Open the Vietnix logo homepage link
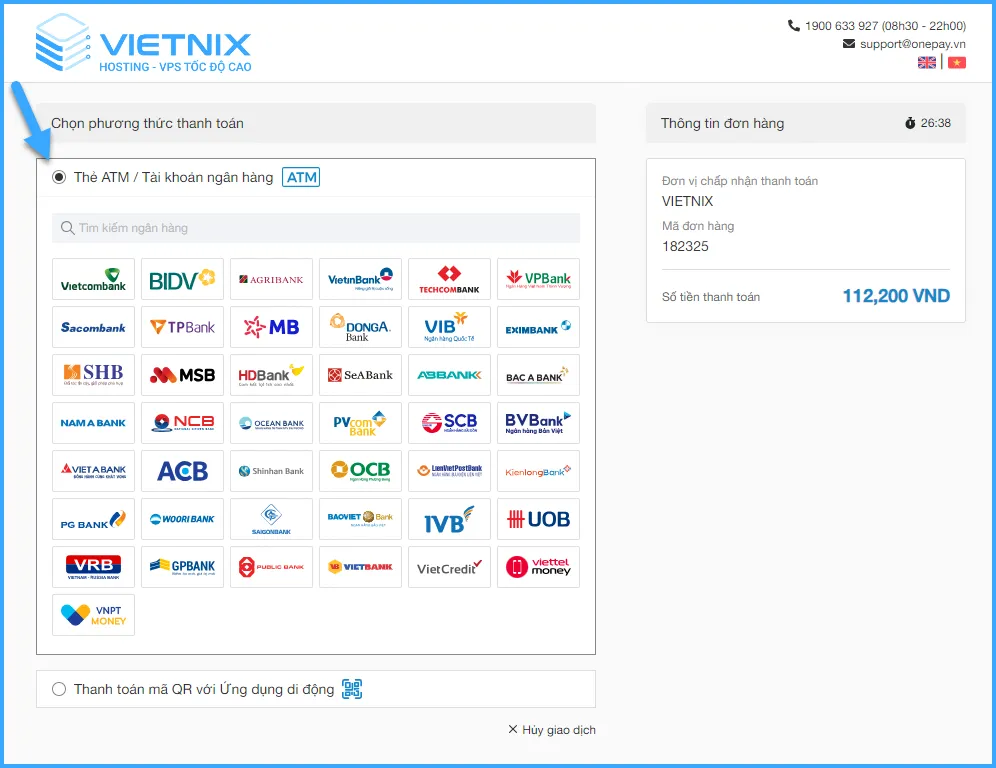The image size is (996, 768). [143, 42]
